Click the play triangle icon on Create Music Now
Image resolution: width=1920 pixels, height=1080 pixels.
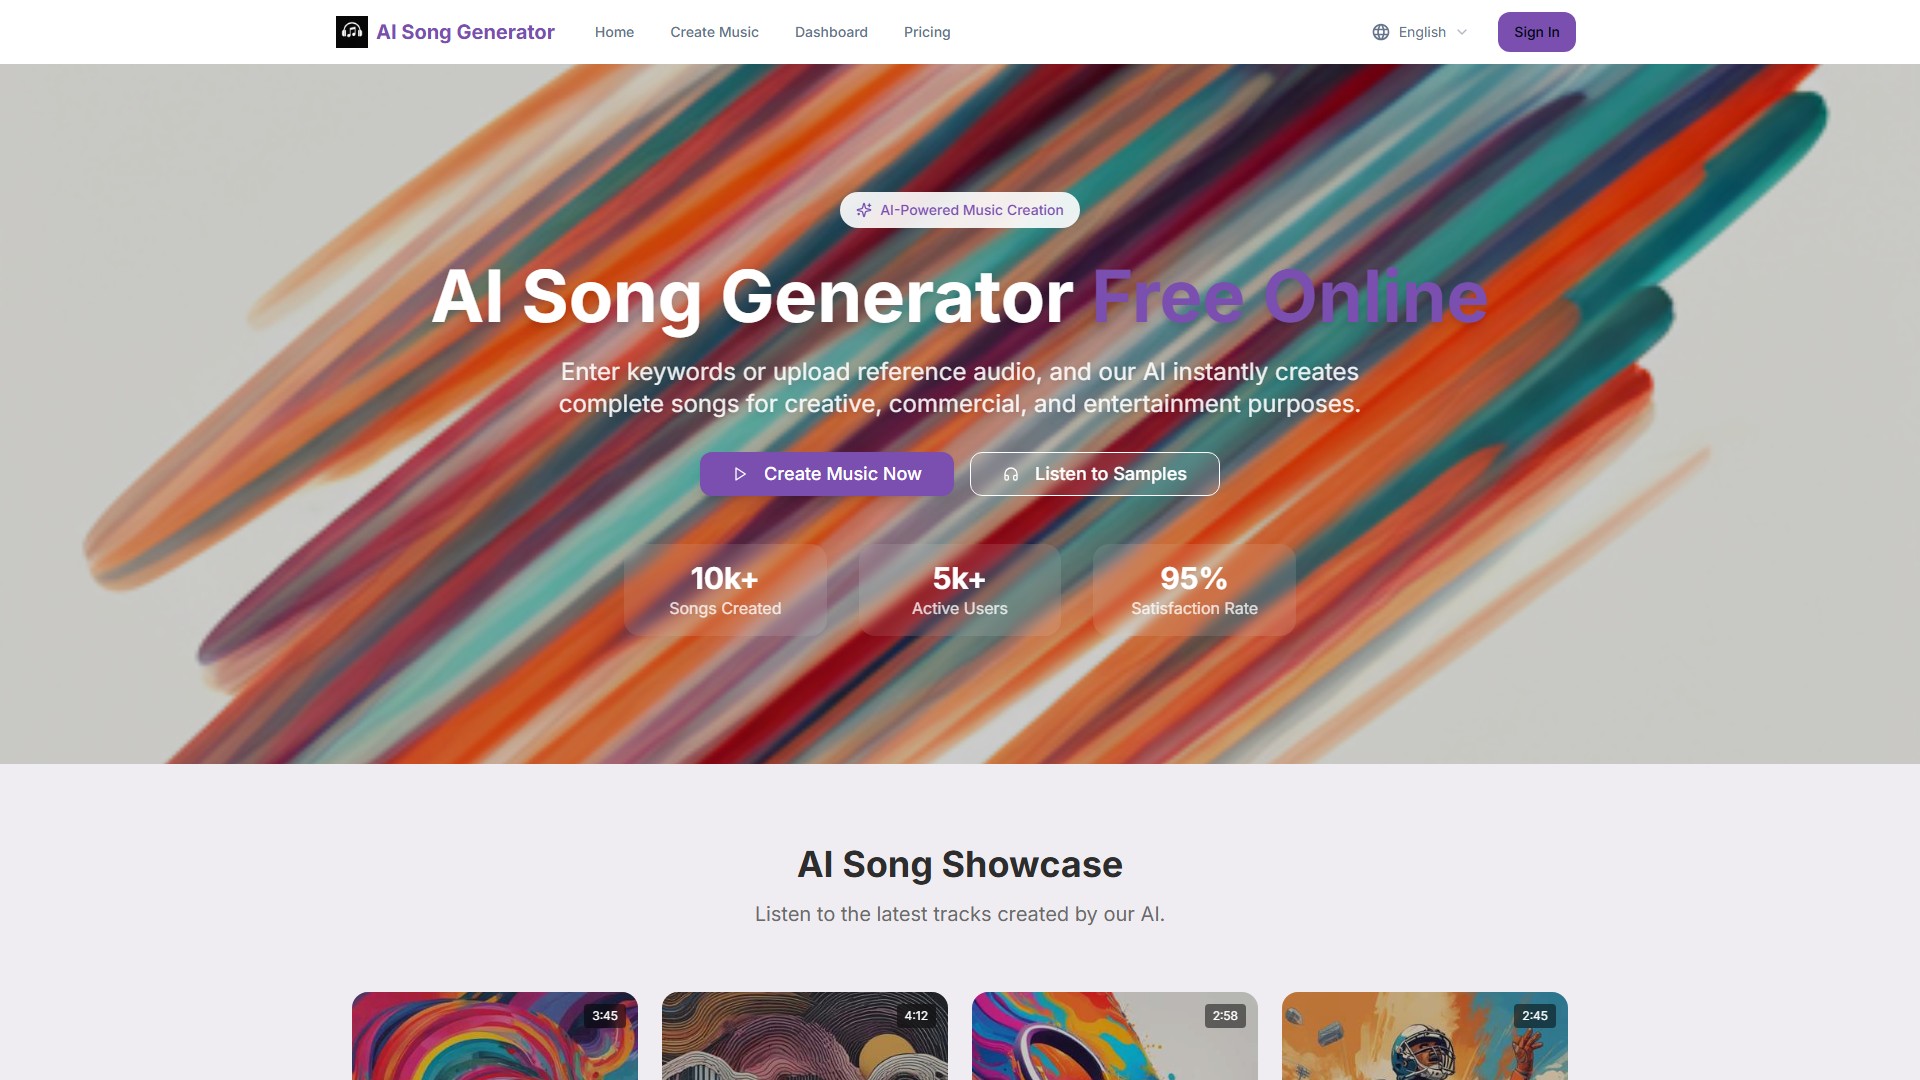(740, 474)
